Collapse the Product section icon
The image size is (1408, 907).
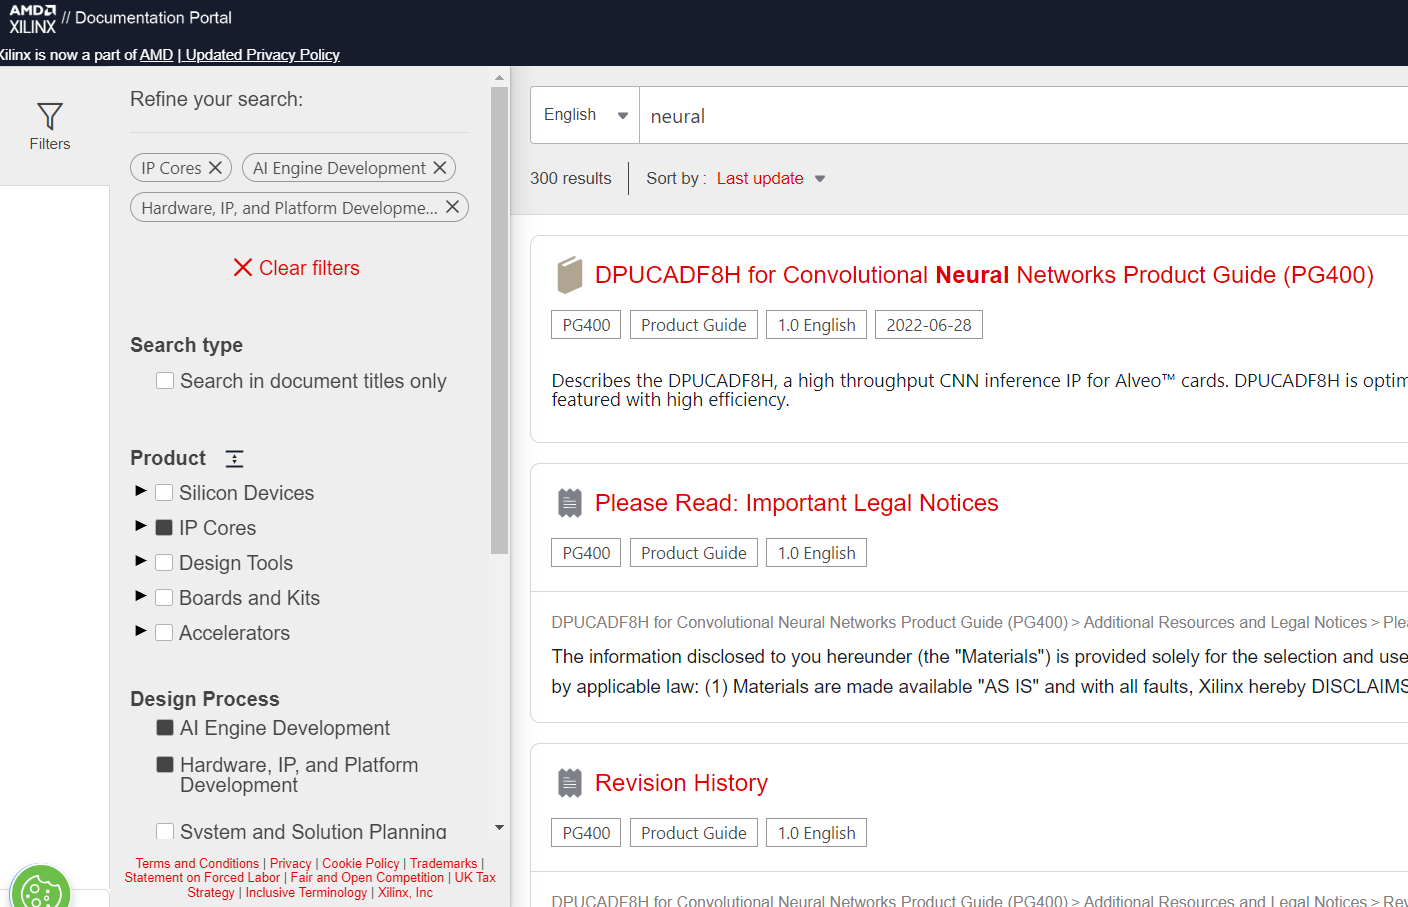click(234, 458)
